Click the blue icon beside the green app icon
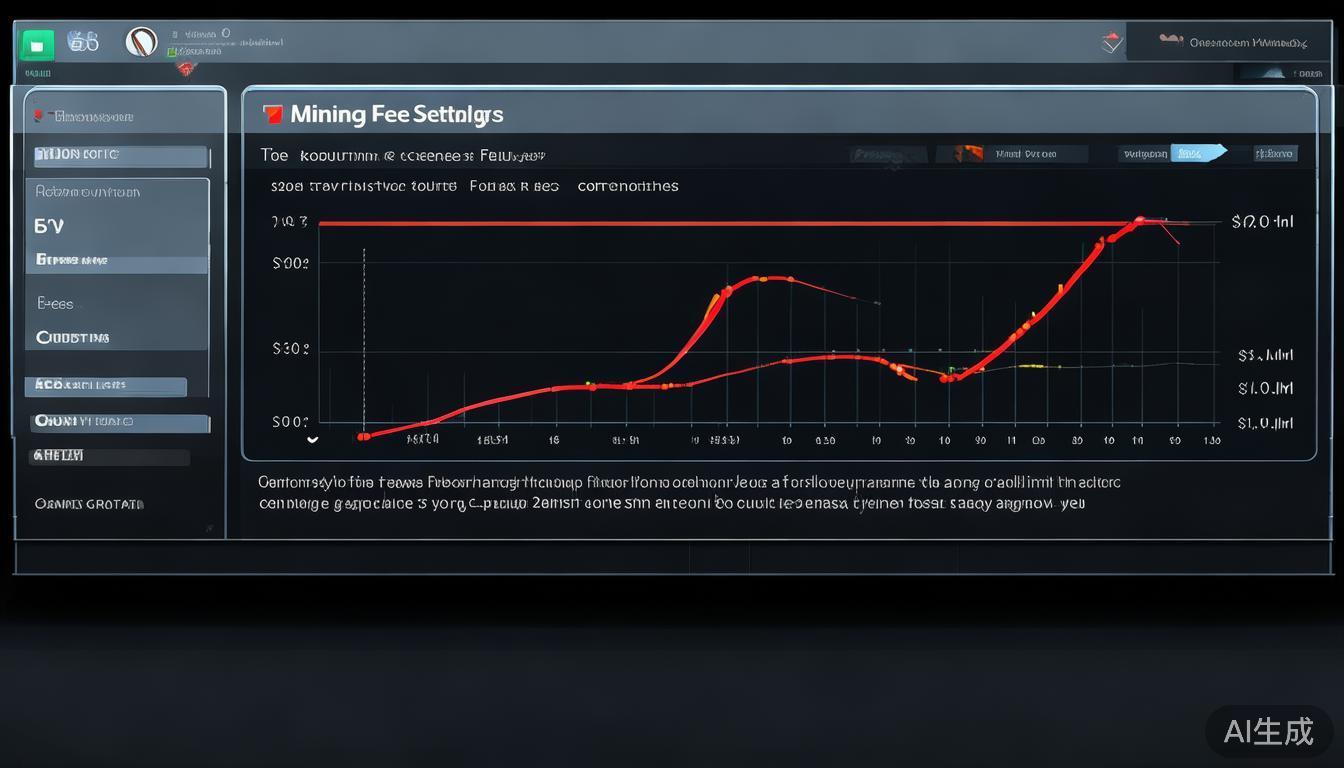Image resolution: width=1344 pixels, height=768 pixels. click(83, 42)
